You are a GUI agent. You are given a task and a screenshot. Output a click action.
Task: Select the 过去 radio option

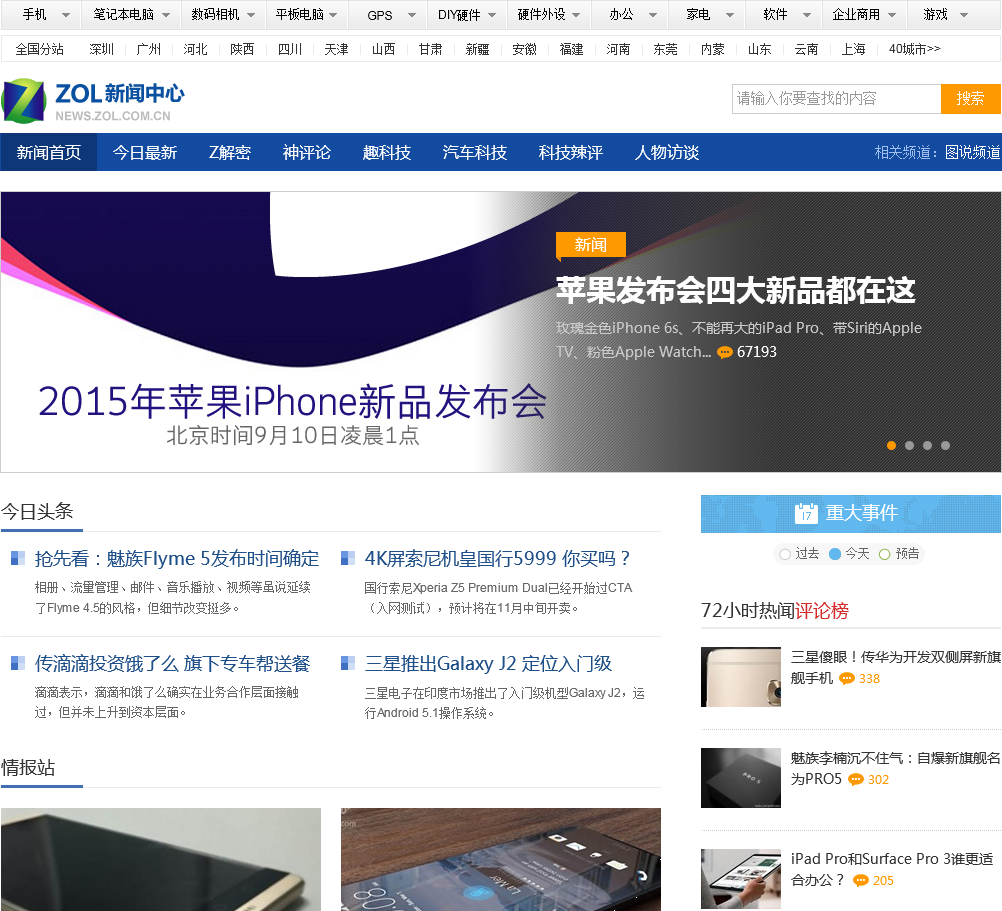[785, 555]
